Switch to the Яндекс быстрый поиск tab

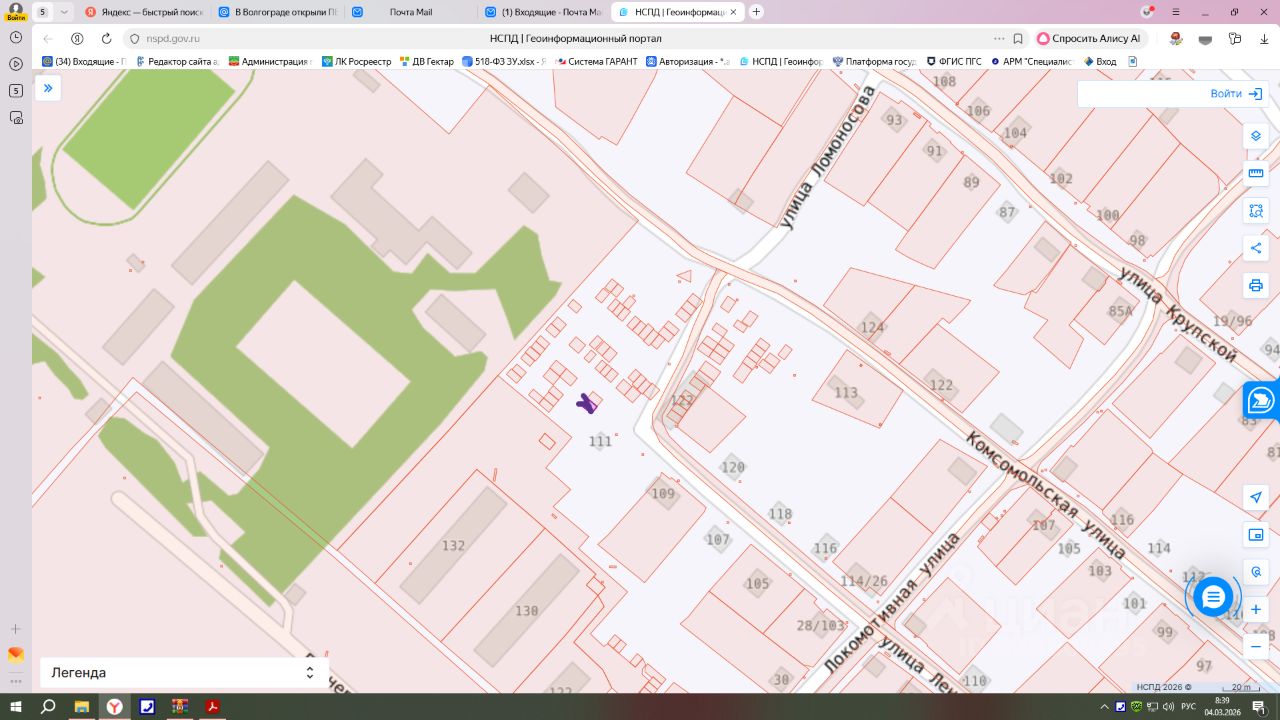pos(144,12)
